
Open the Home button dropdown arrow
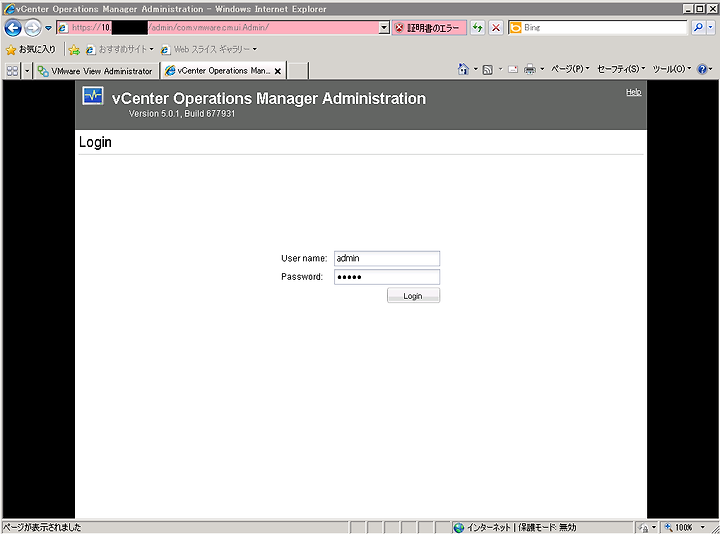476,69
